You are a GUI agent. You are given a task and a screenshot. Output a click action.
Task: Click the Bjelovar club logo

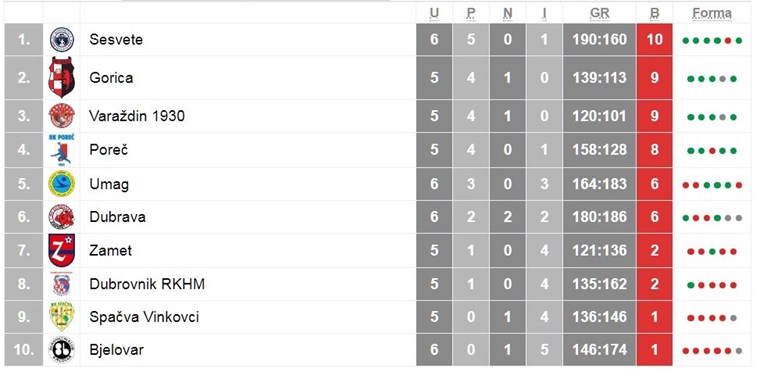62,350
